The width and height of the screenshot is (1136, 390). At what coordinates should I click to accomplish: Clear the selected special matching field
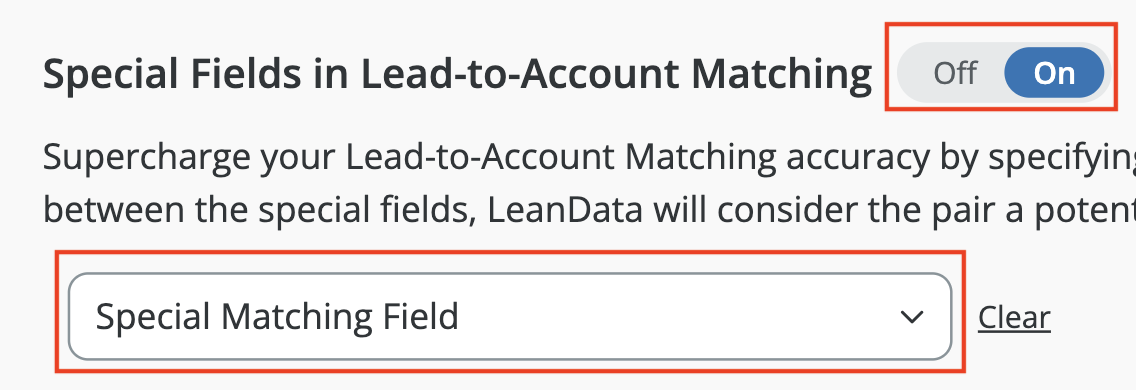[1014, 318]
